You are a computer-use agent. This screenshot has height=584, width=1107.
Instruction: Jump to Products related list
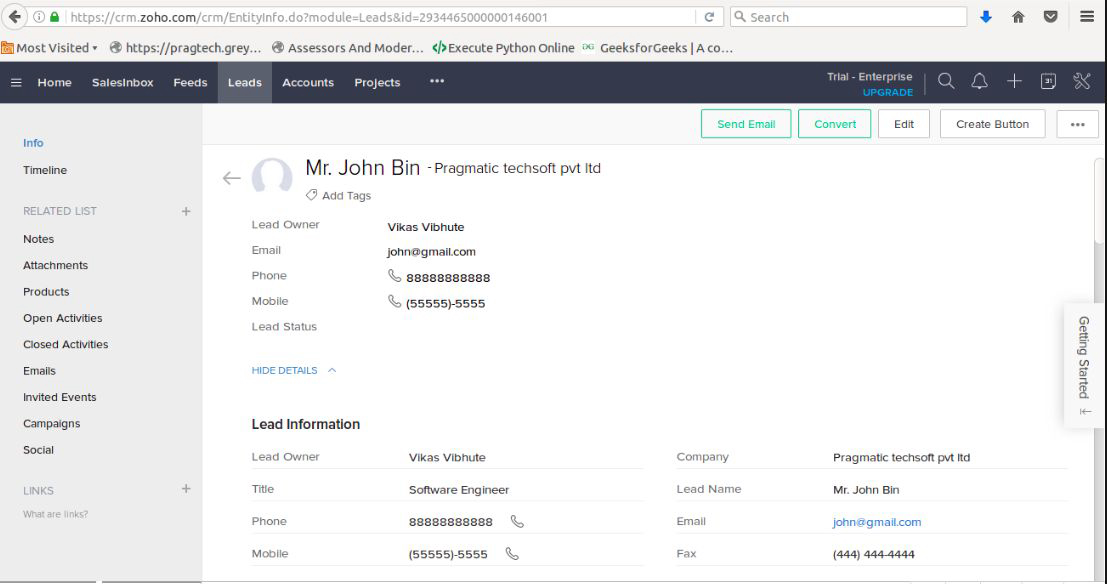coord(46,292)
